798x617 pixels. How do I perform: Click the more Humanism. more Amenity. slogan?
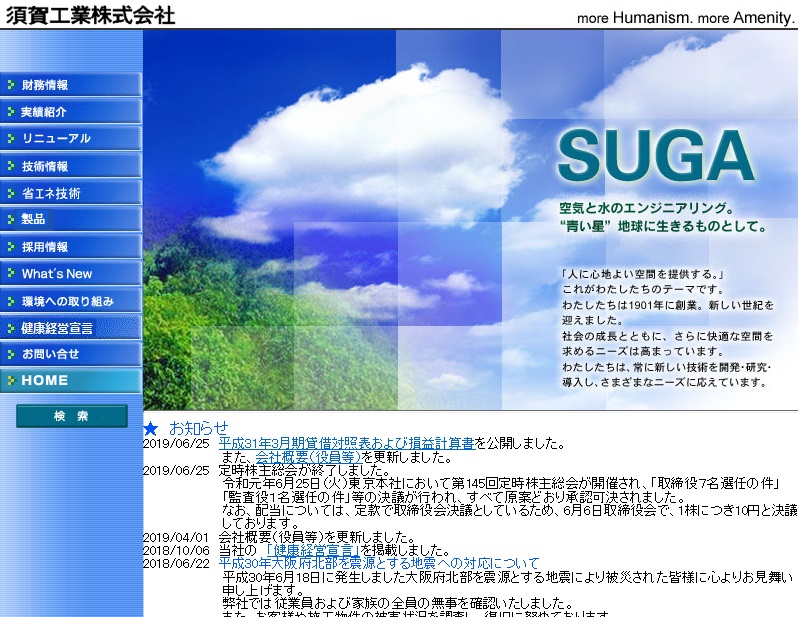tap(686, 18)
